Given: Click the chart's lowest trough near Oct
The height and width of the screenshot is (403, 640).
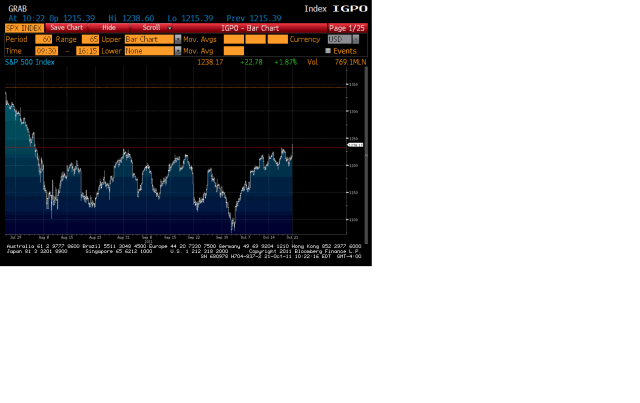Looking at the screenshot, I should pyautogui.click(x=232, y=229).
